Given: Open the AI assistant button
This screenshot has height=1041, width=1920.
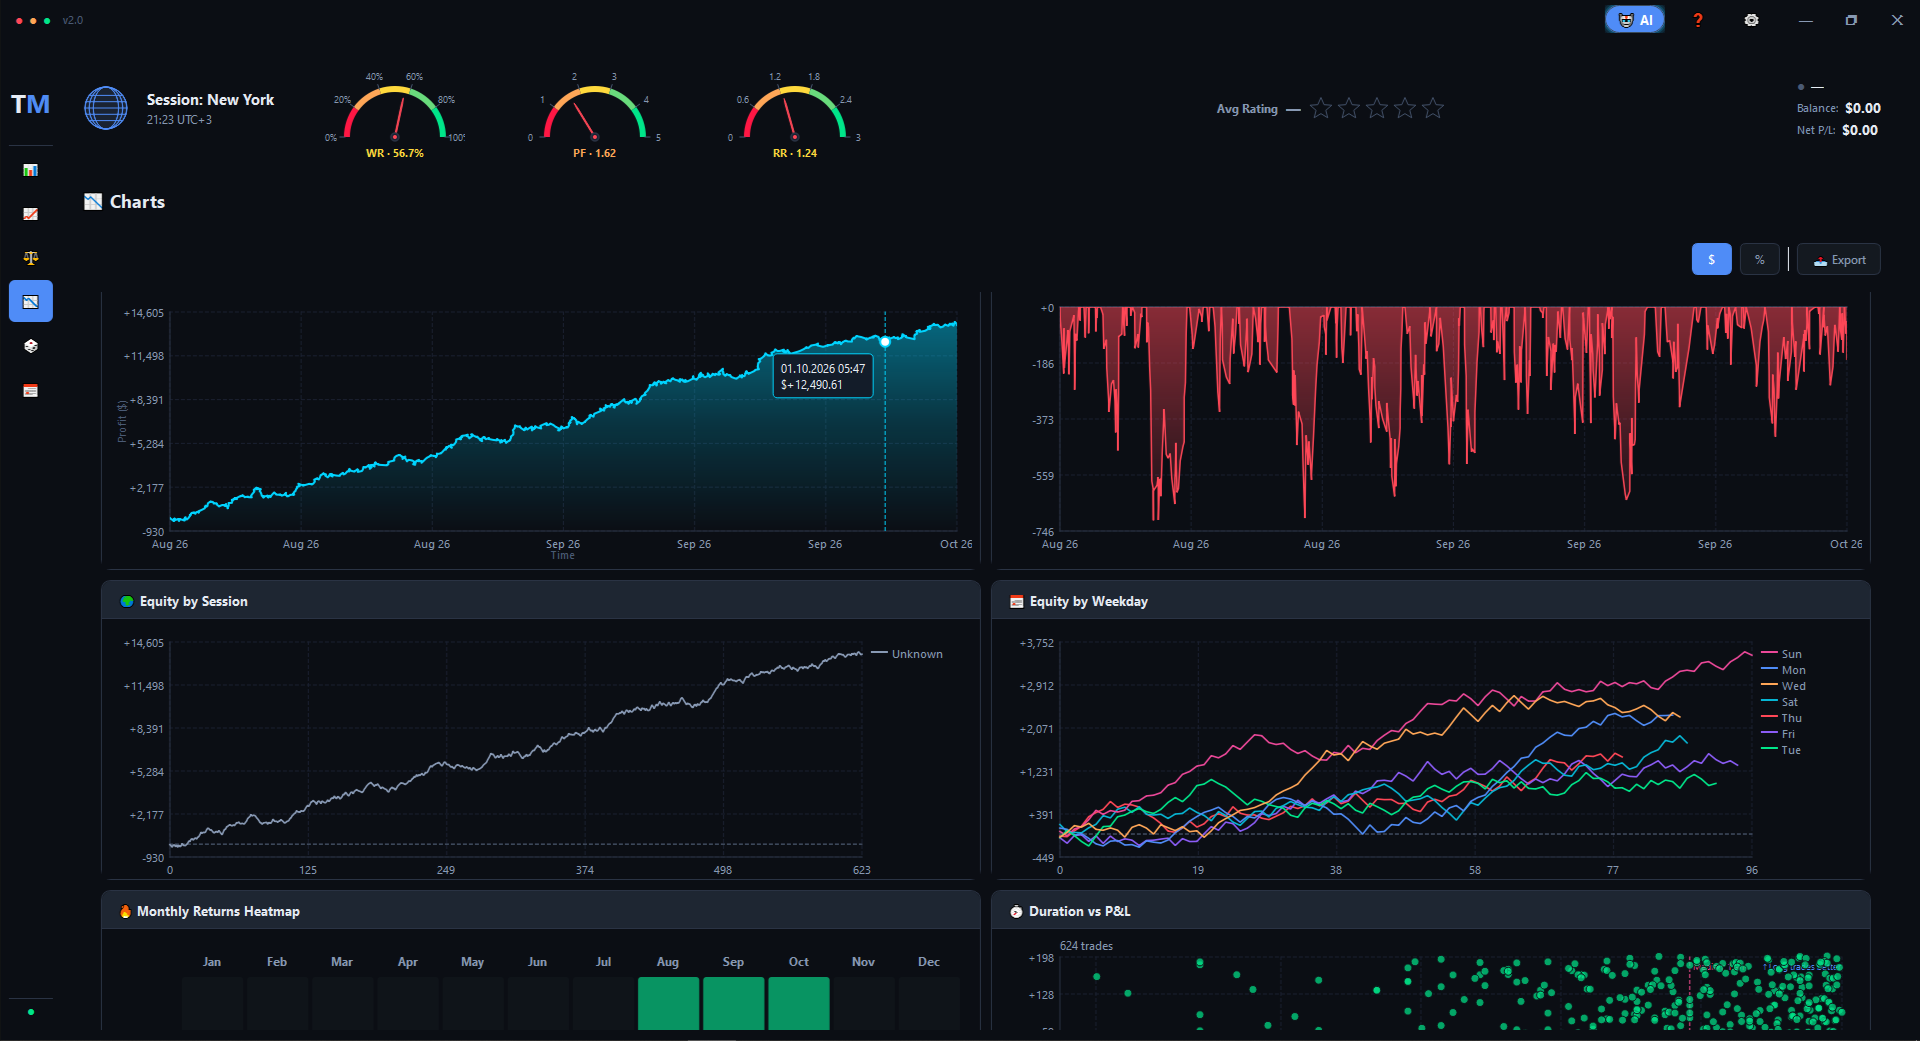Looking at the screenshot, I should (x=1635, y=20).
